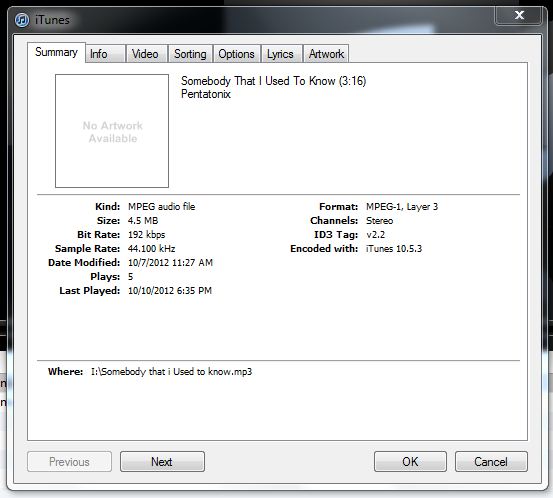Viewport: 553px width, 498px height.
Task: Click the Bit Rate value 192 kbps
Action: (146, 235)
